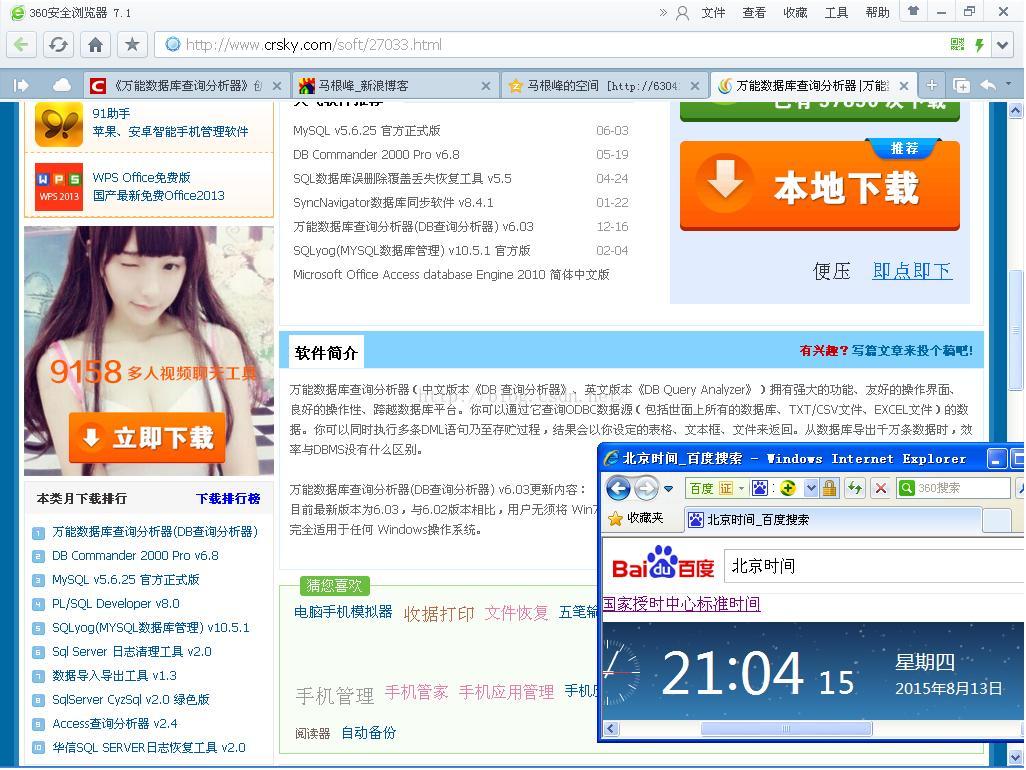Open the 收藏 menu

coord(795,12)
